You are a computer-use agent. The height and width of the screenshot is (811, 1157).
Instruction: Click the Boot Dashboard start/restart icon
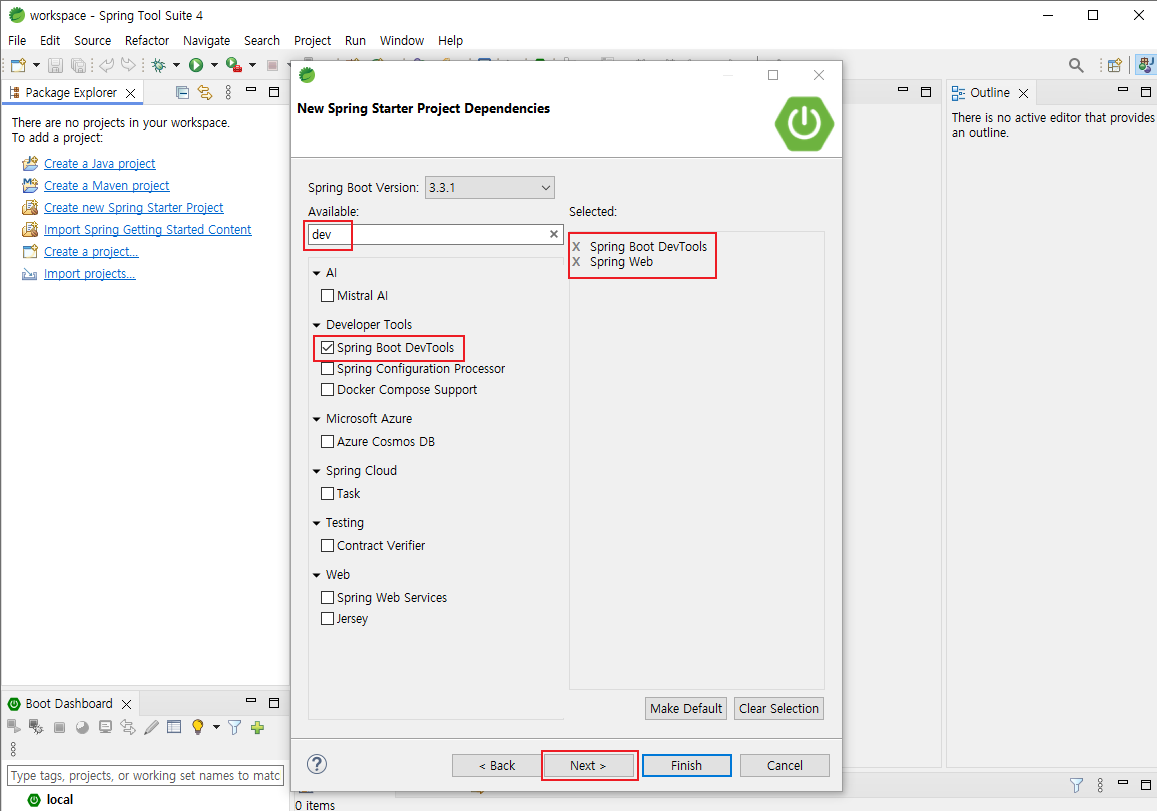pyautogui.click(x=13, y=727)
